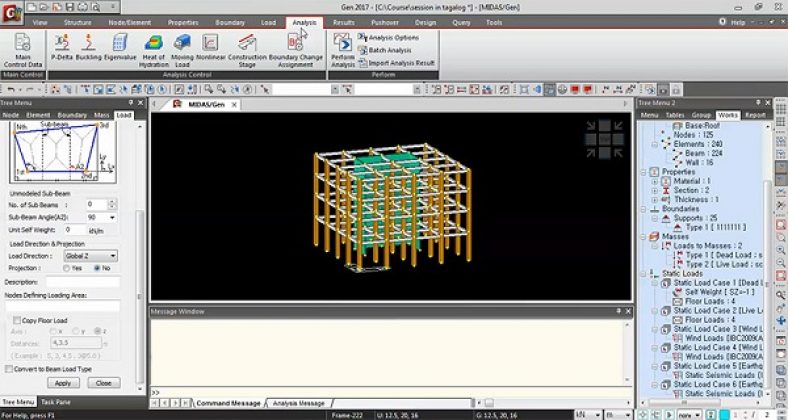Open Main Control Data
Viewport: 788px width, 420px height.
23,50
